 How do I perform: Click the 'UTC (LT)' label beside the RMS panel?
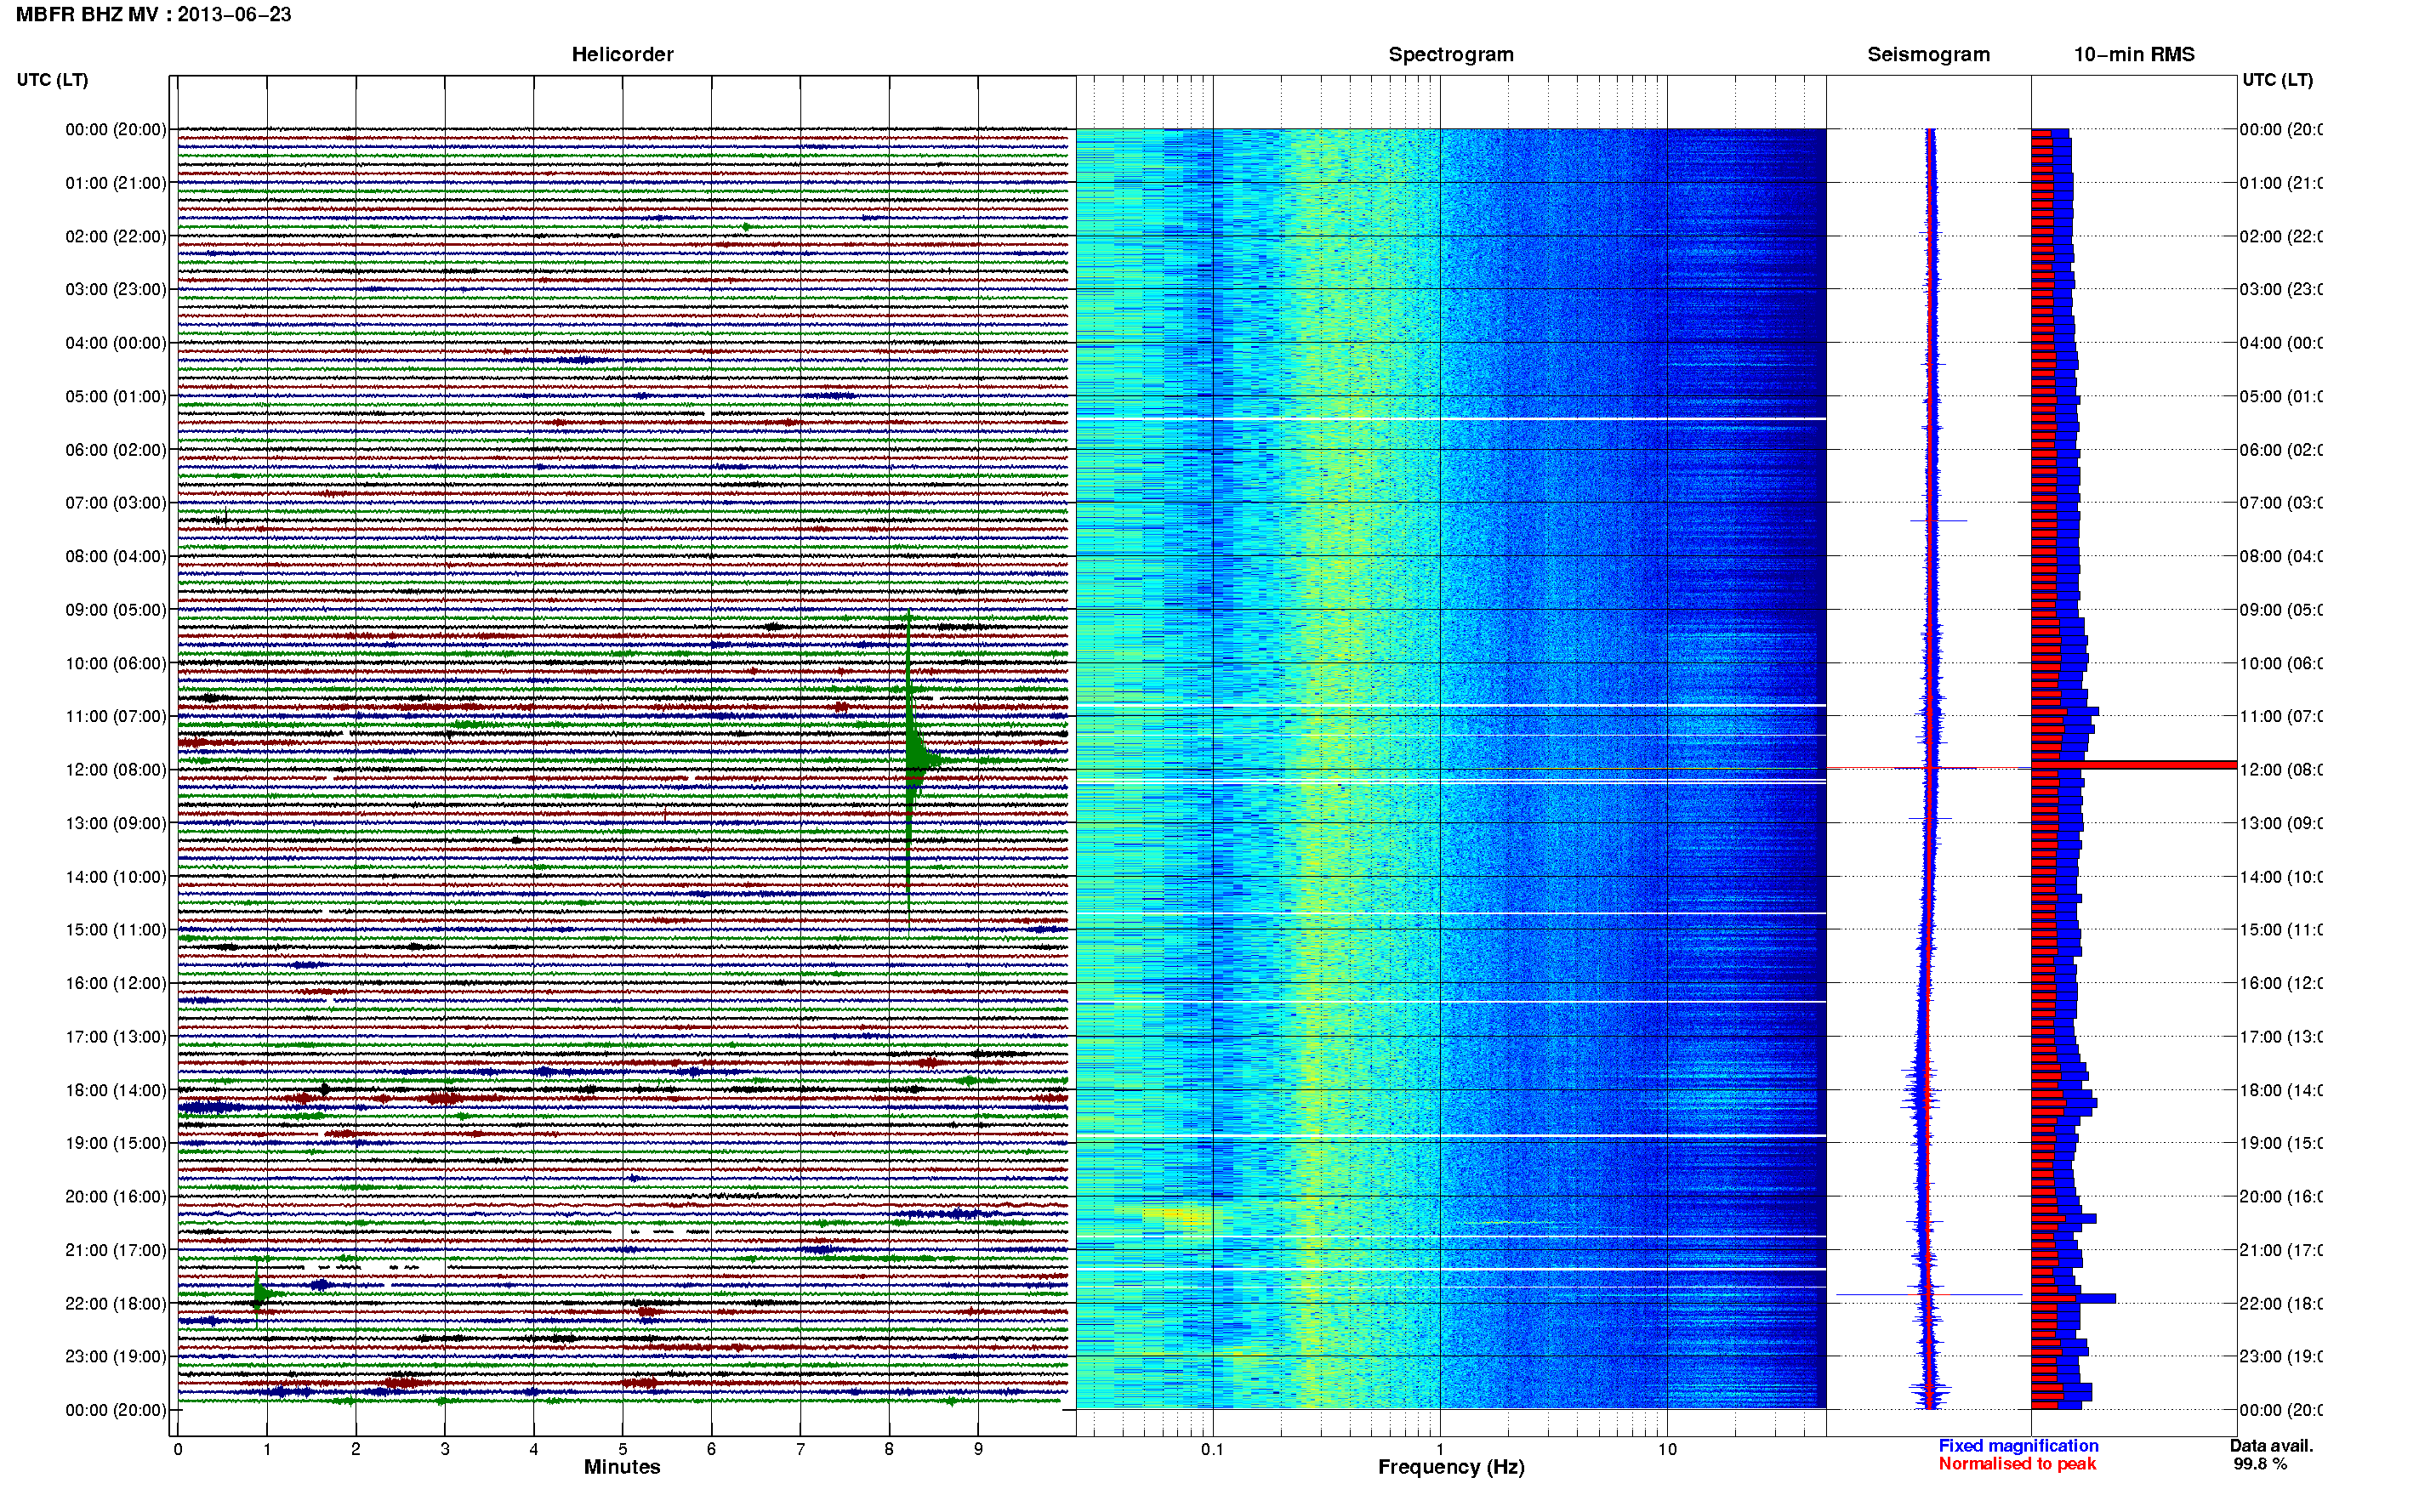click(x=2277, y=79)
